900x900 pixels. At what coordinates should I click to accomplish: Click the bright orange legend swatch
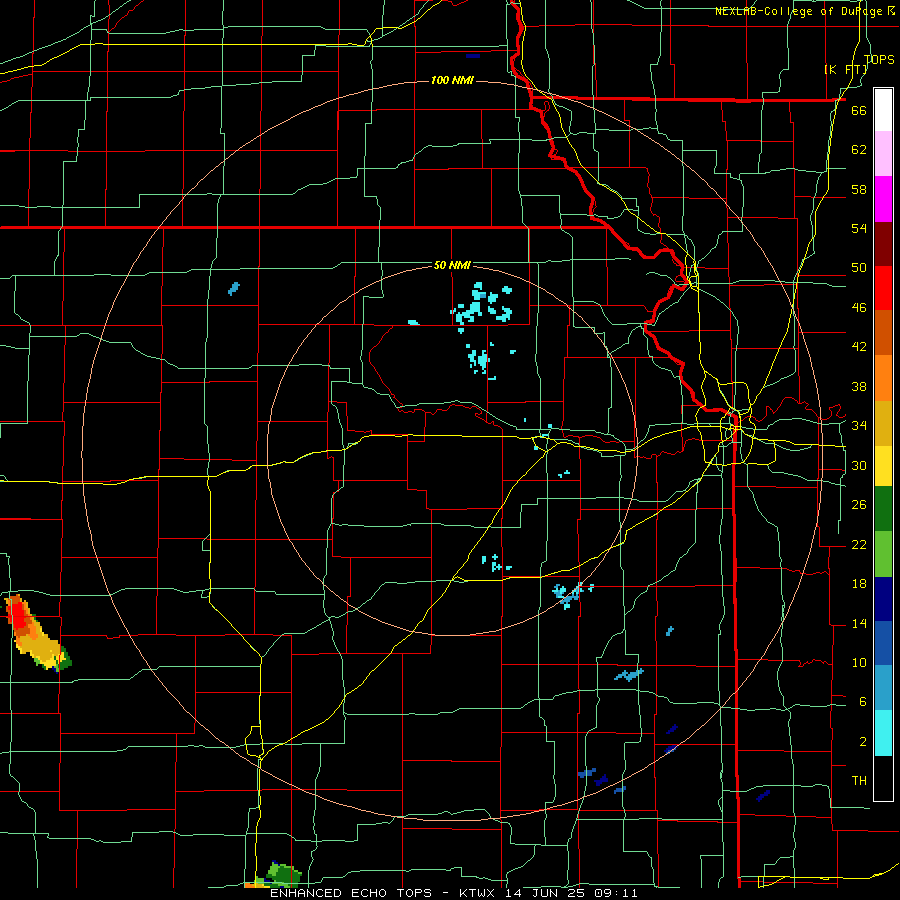coord(883,378)
